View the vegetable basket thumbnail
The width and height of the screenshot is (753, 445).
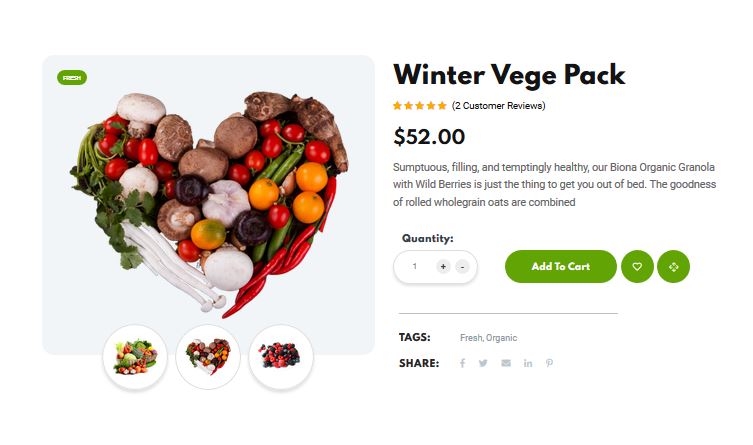click(135, 357)
